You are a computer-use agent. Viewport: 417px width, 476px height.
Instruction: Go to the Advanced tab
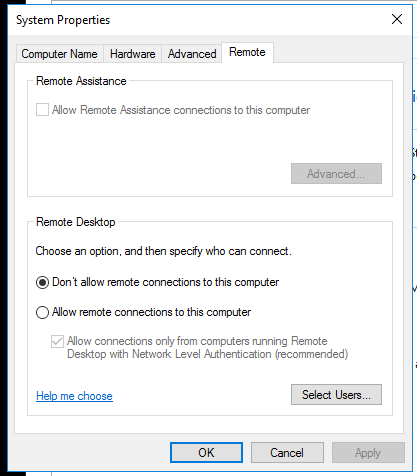click(192, 54)
